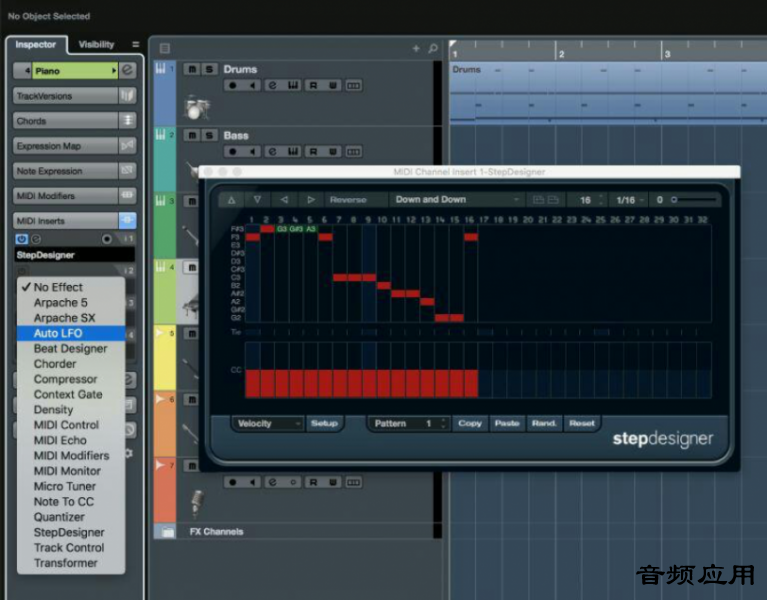The height and width of the screenshot is (600, 767).
Task: Open the Piano channel settings (e) button
Action: click(x=128, y=70)
